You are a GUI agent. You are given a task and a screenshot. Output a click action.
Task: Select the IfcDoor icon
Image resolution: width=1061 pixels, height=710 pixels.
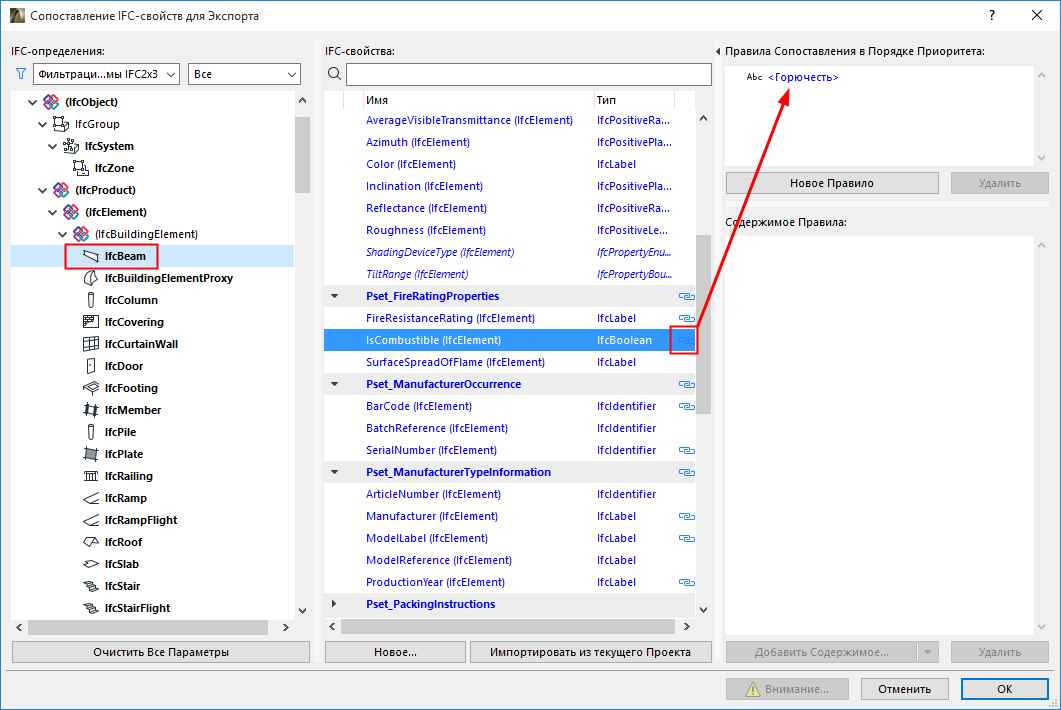click(x=91, y=366)
